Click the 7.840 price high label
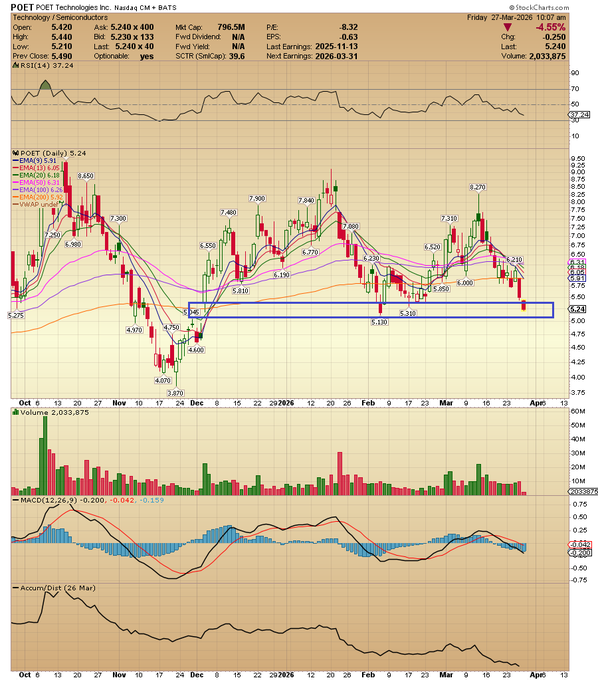The image size is (598, 680). click(306, 200)
